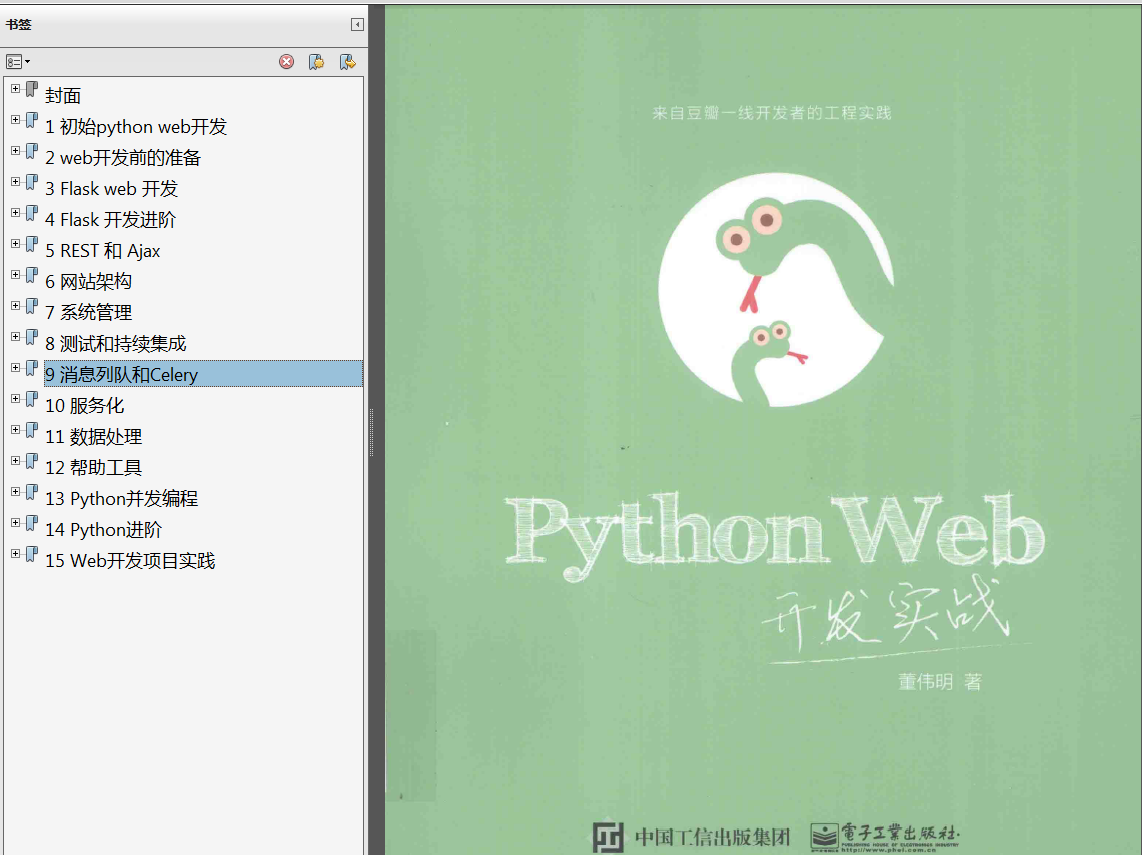
Task: Click the bookmark icon beside 13 Python并发编程
Action: coord(31,492)
